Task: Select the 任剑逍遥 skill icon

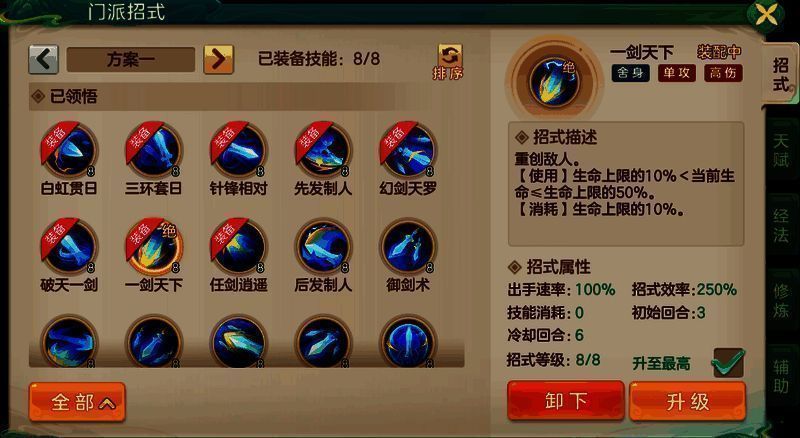Action: click(x=239, y=248)
